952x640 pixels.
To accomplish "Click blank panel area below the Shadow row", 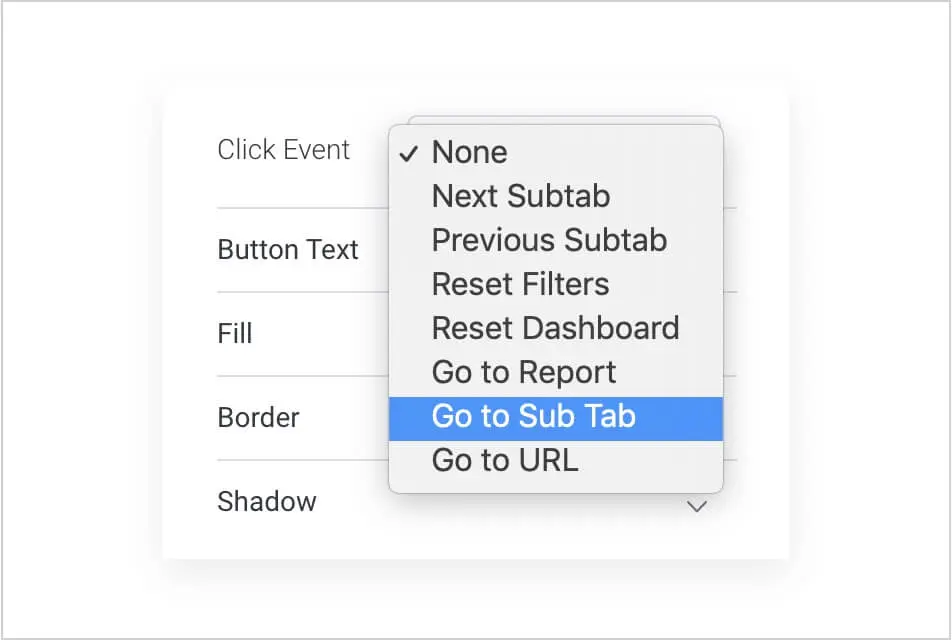I will coord(475,540).
